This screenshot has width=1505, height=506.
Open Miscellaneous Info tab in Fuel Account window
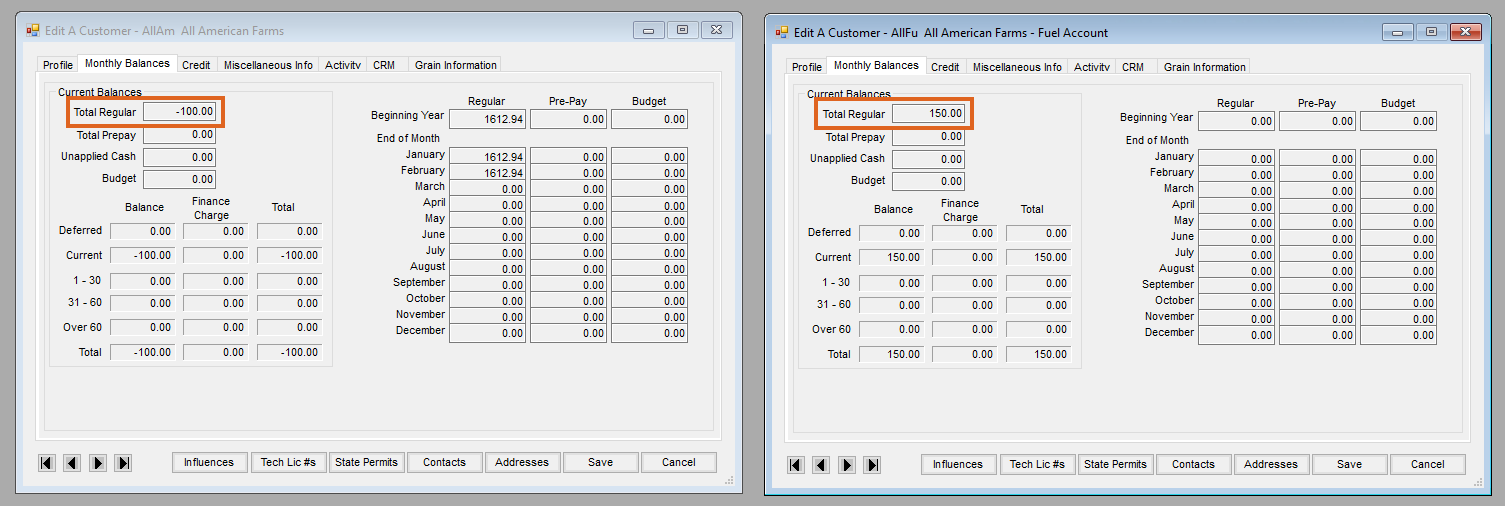click(x=1017, y=67)
